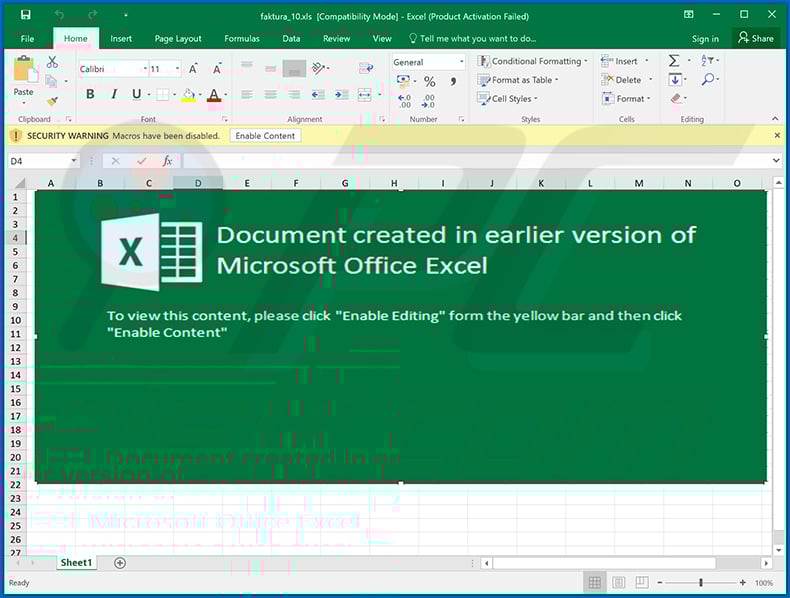Click the Insert Function fx icon
The width and height of the screenshot is (790, 598).
pos(167,161)
